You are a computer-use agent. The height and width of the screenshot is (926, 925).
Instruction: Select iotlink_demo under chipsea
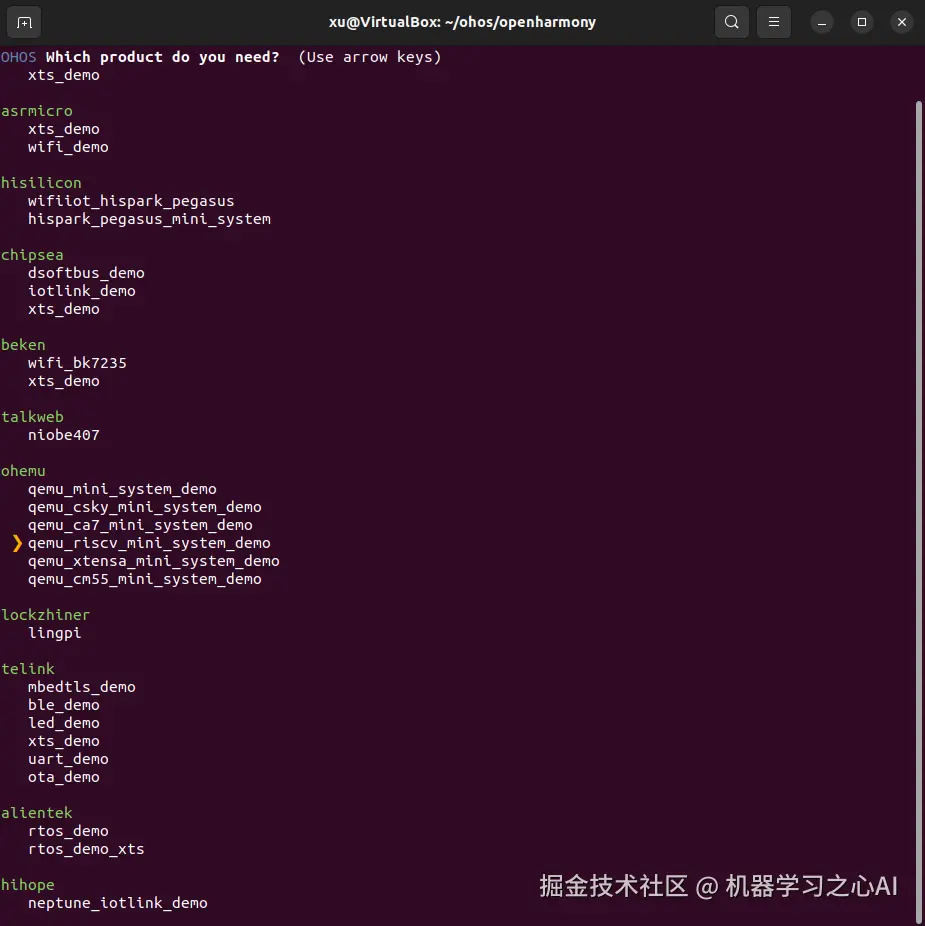(82, 291)
